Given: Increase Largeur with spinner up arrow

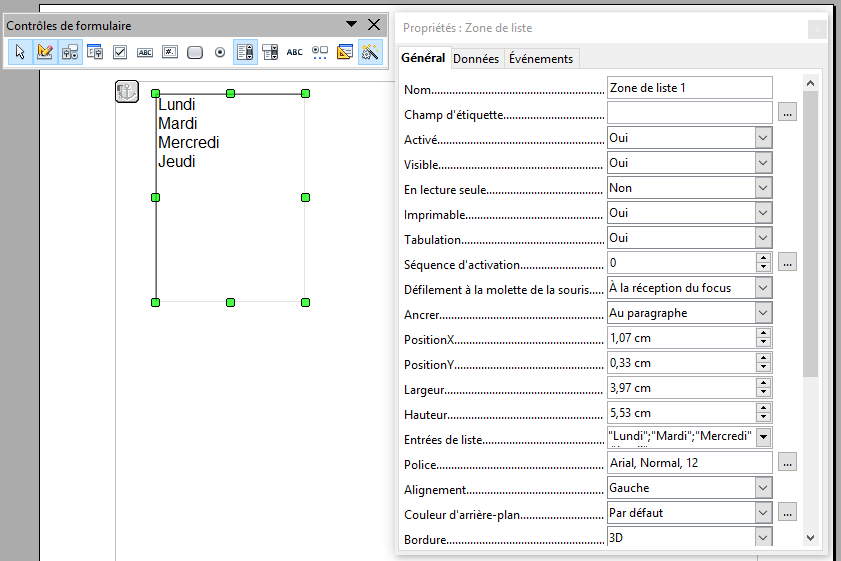Looking at the screenshot, I should click(x=763, y=383).
